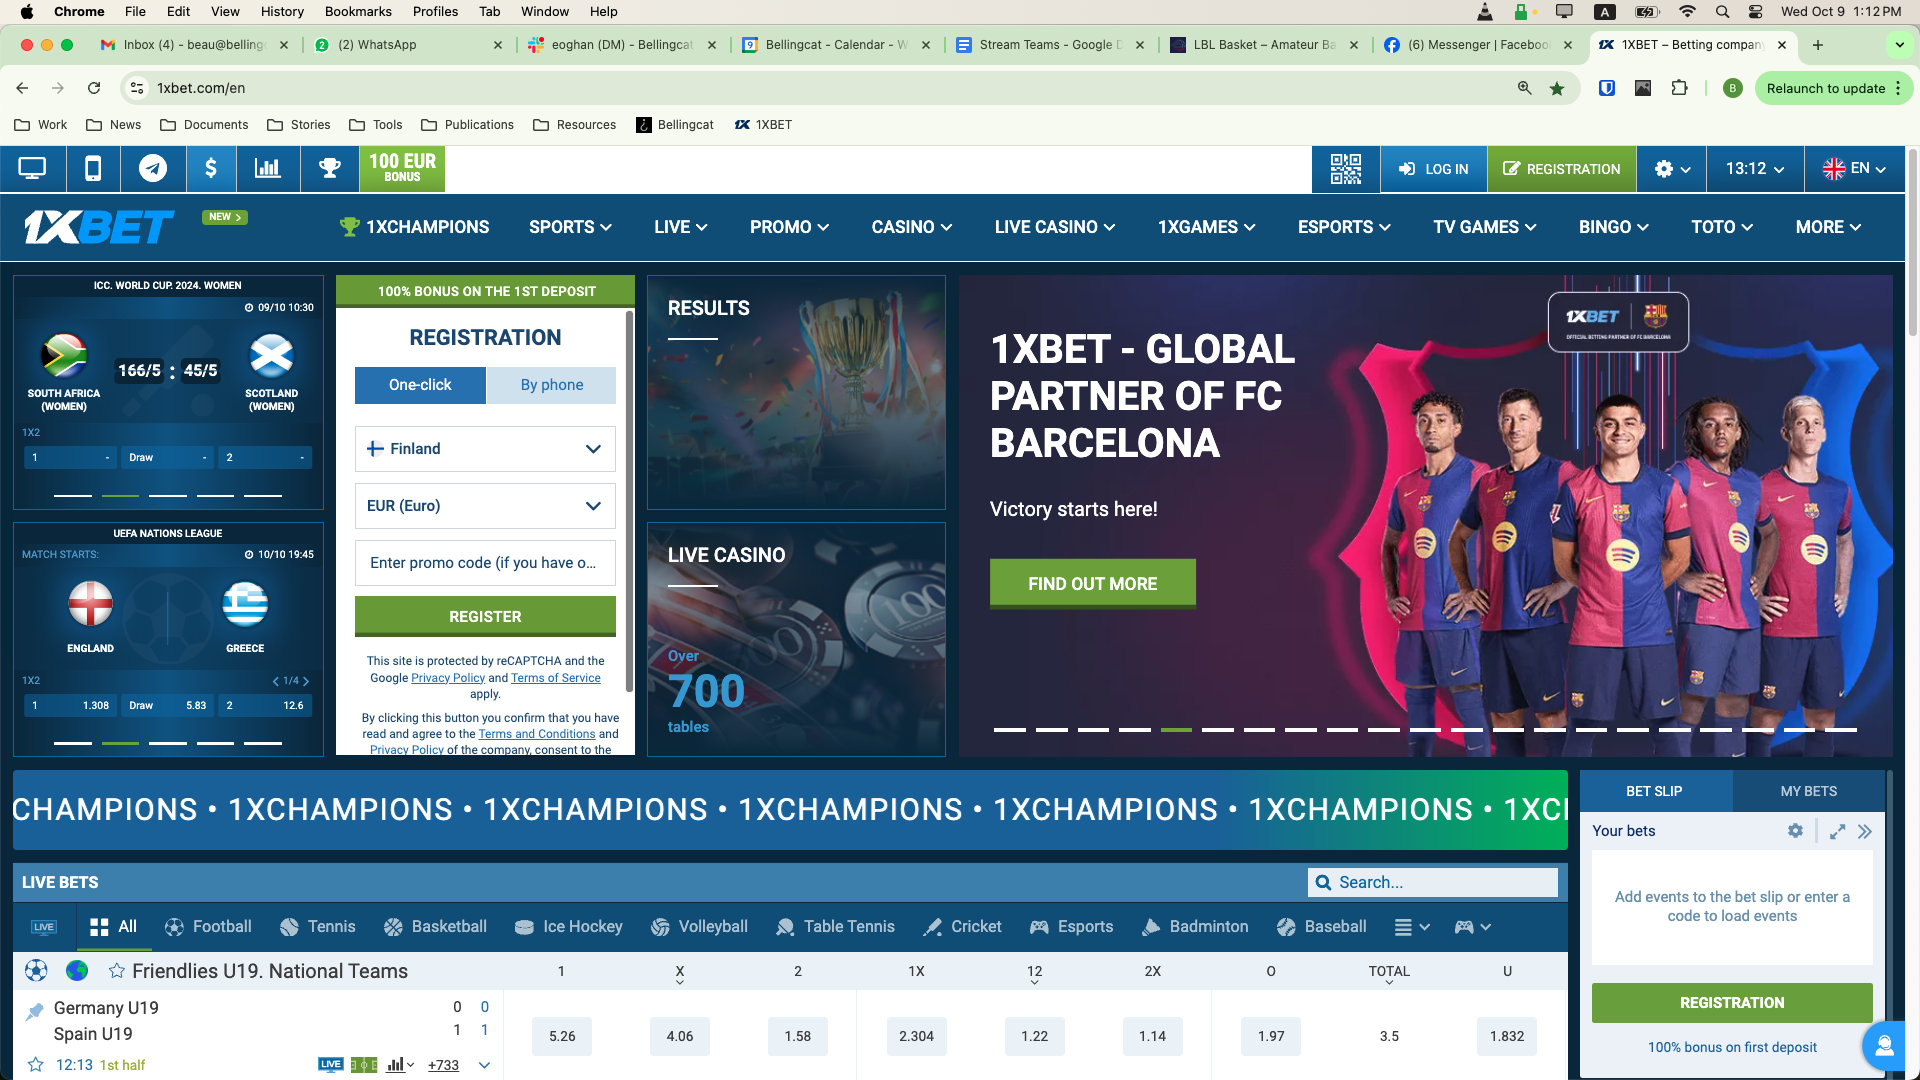Screen dimensions: 1920x1080
Task: Toggle the LIVE filter badge
Action: coord(44,927)
